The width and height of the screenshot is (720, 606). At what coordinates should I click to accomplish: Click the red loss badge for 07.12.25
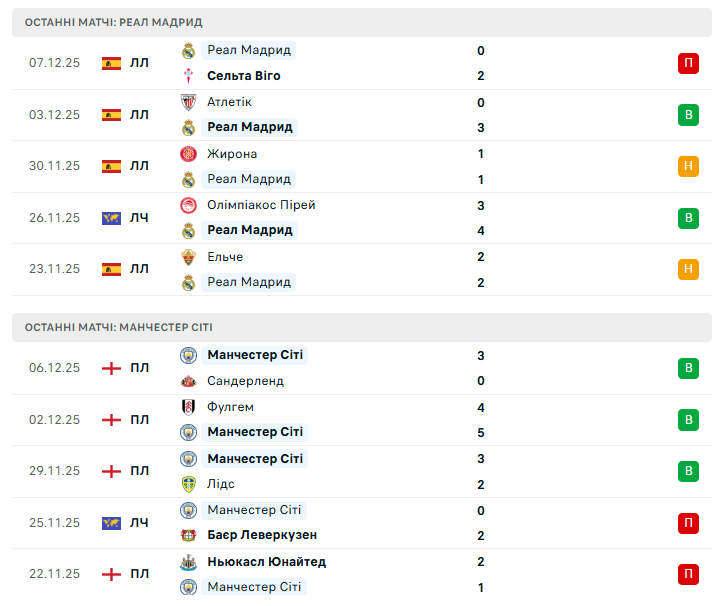click(x=688, y=63)
